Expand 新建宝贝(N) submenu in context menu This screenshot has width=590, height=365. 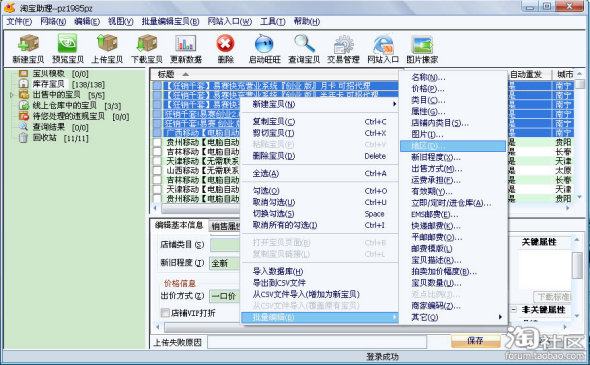click(320, 104)
